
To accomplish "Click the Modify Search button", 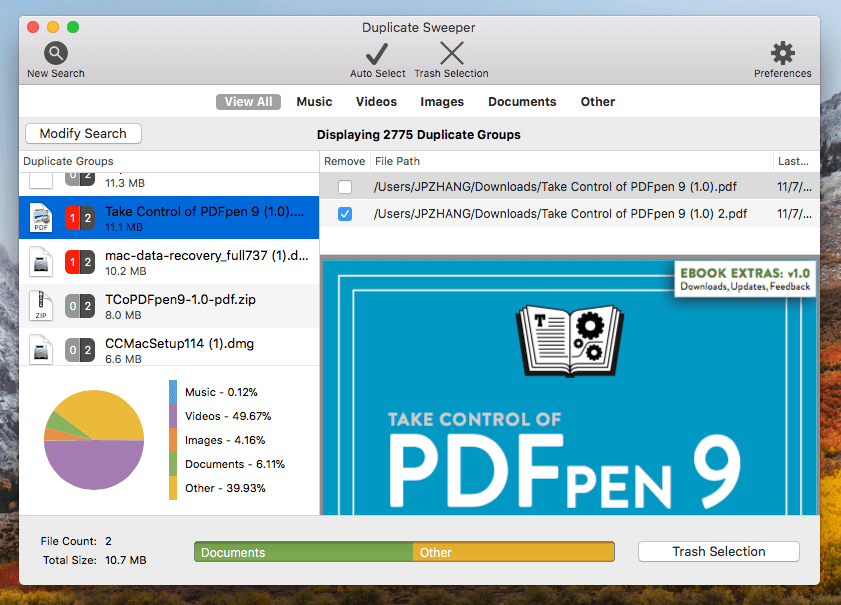I will point(83,134).
